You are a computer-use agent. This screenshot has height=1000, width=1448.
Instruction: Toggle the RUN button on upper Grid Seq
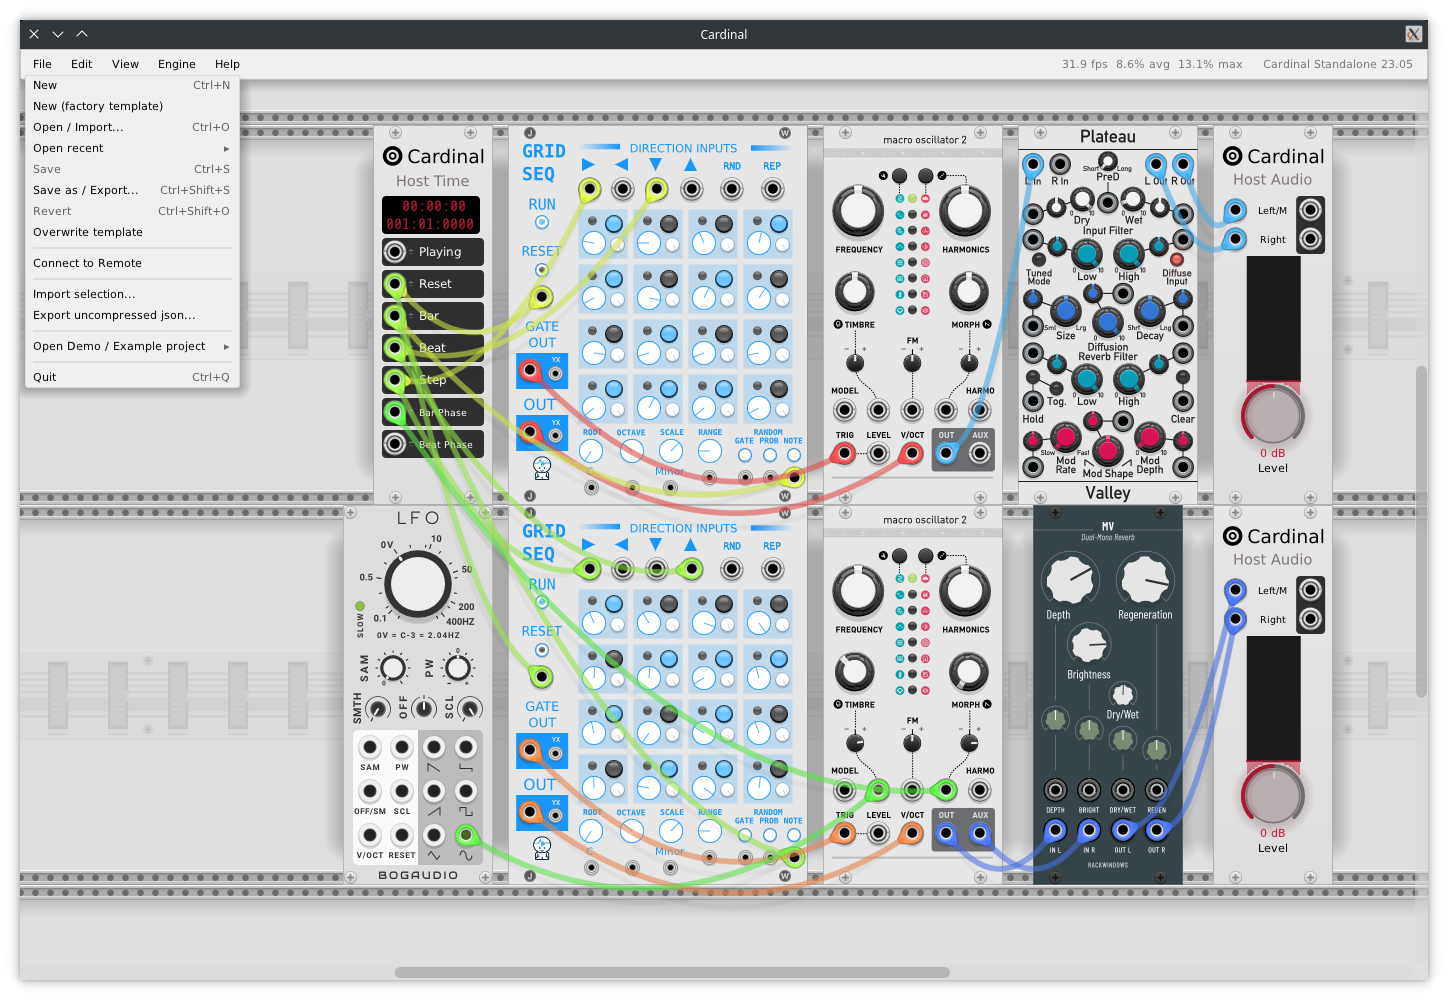(x=542, y=222)
